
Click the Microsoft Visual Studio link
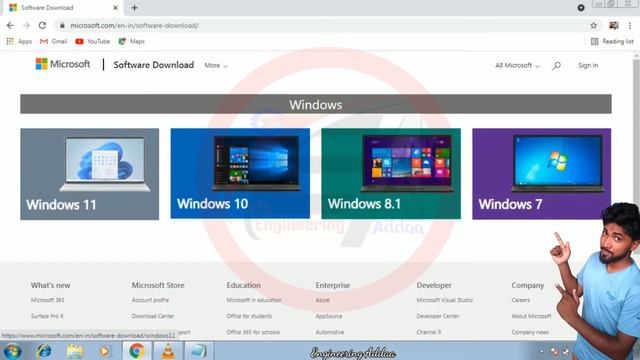(444, 300)
